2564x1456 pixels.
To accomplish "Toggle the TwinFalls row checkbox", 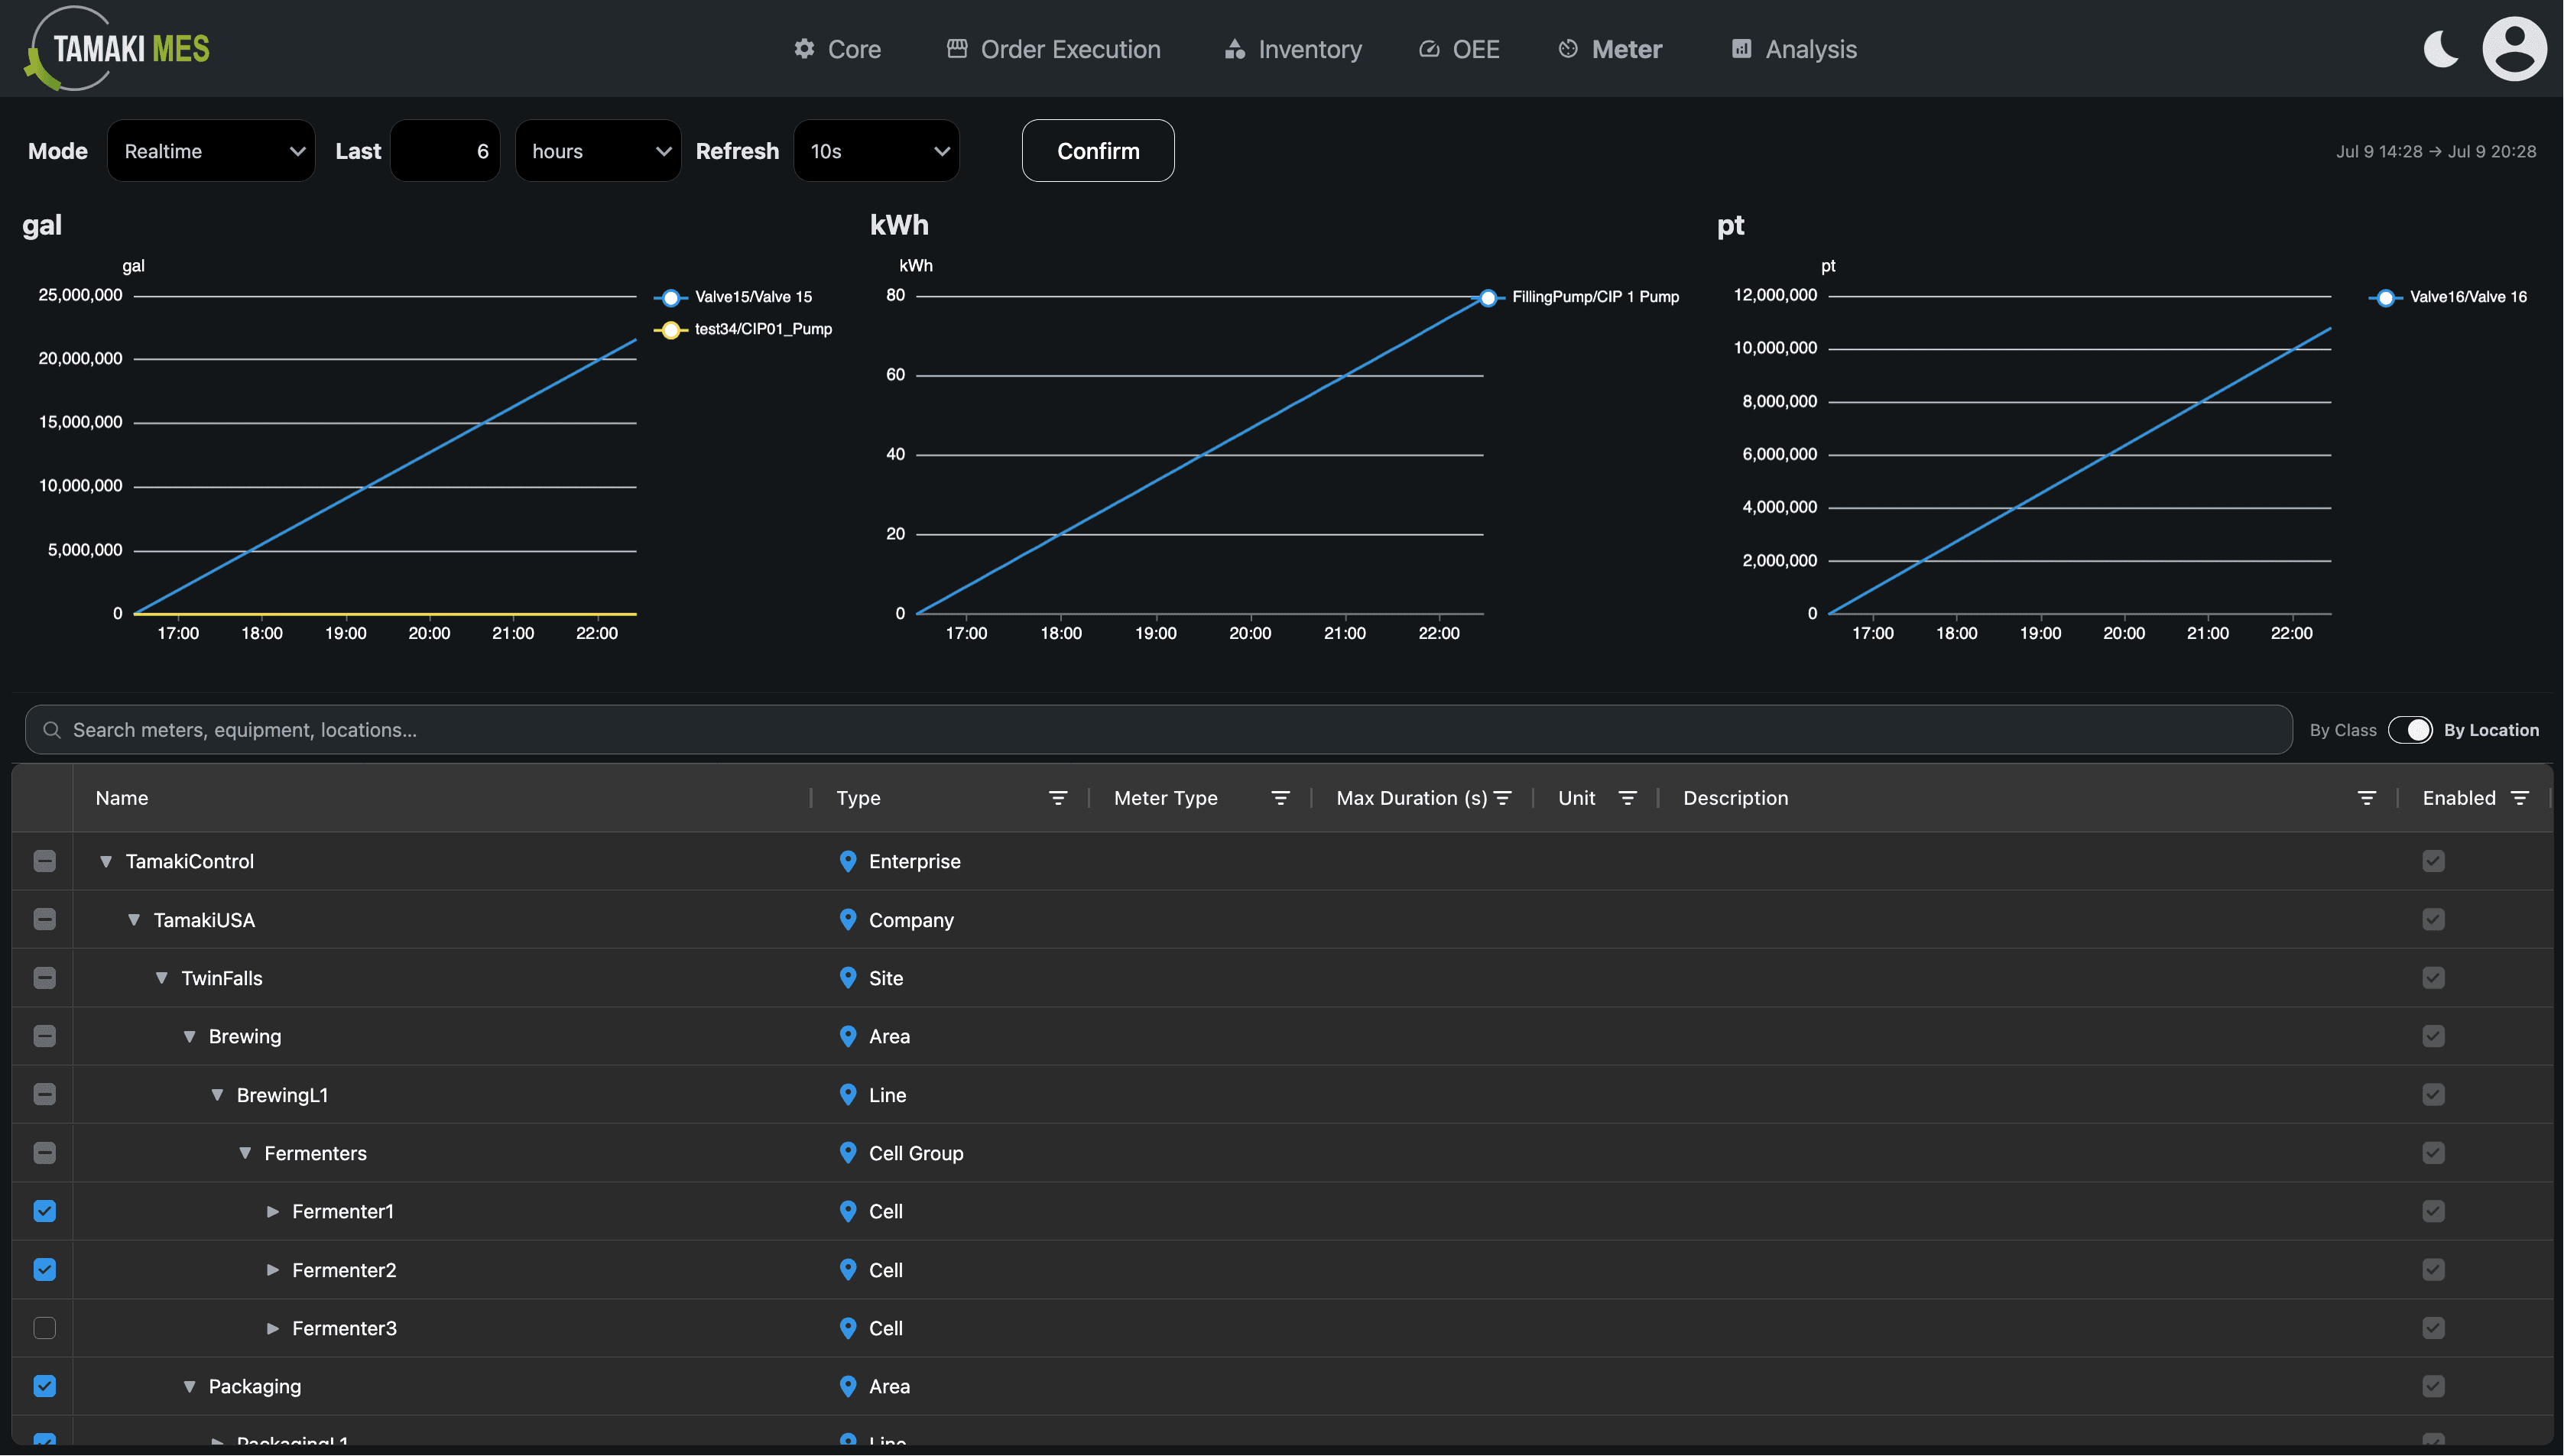I will pyautogui.click(x=44, y=978).
